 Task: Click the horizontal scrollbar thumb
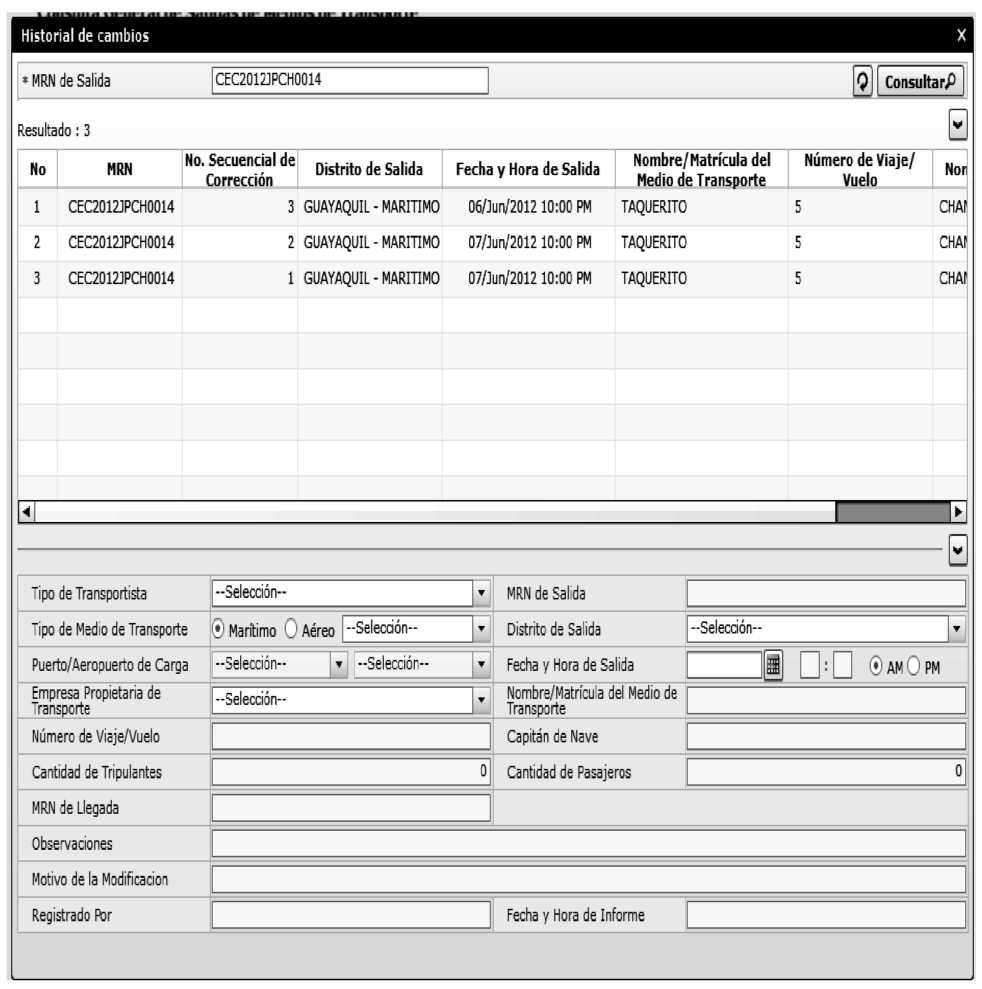coord(893,512)
